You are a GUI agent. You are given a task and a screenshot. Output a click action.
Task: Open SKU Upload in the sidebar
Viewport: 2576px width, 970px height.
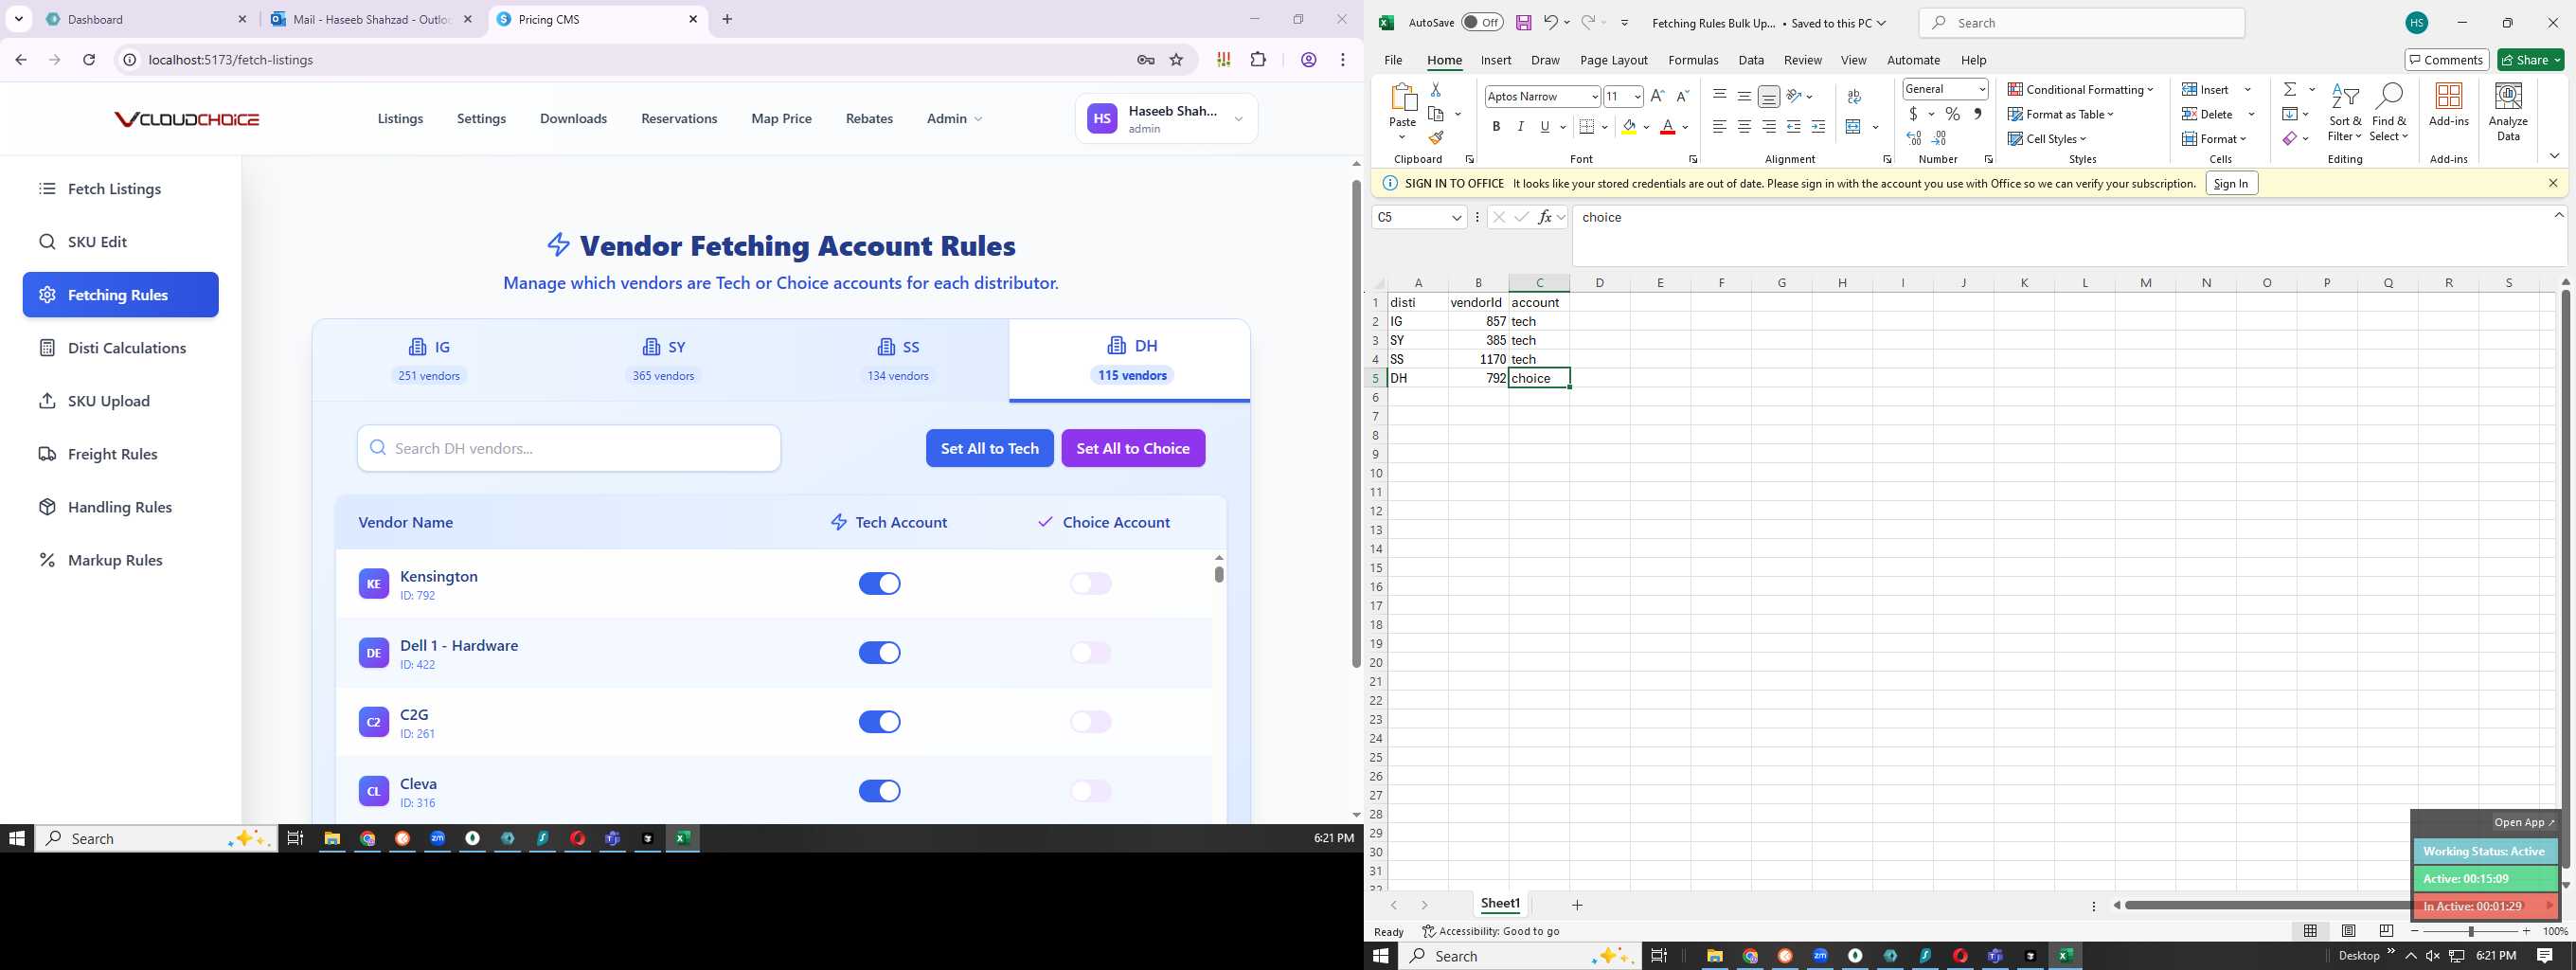(x=120, y=401)
